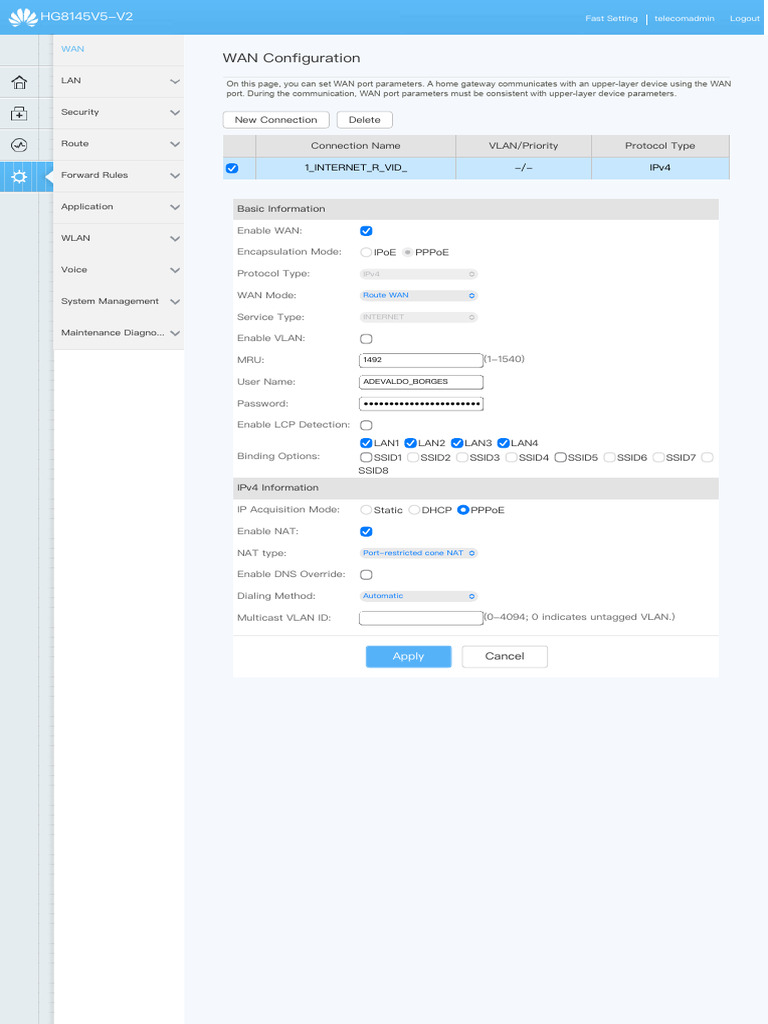Select the gear advanced settings icon

(x=19, y=177)
